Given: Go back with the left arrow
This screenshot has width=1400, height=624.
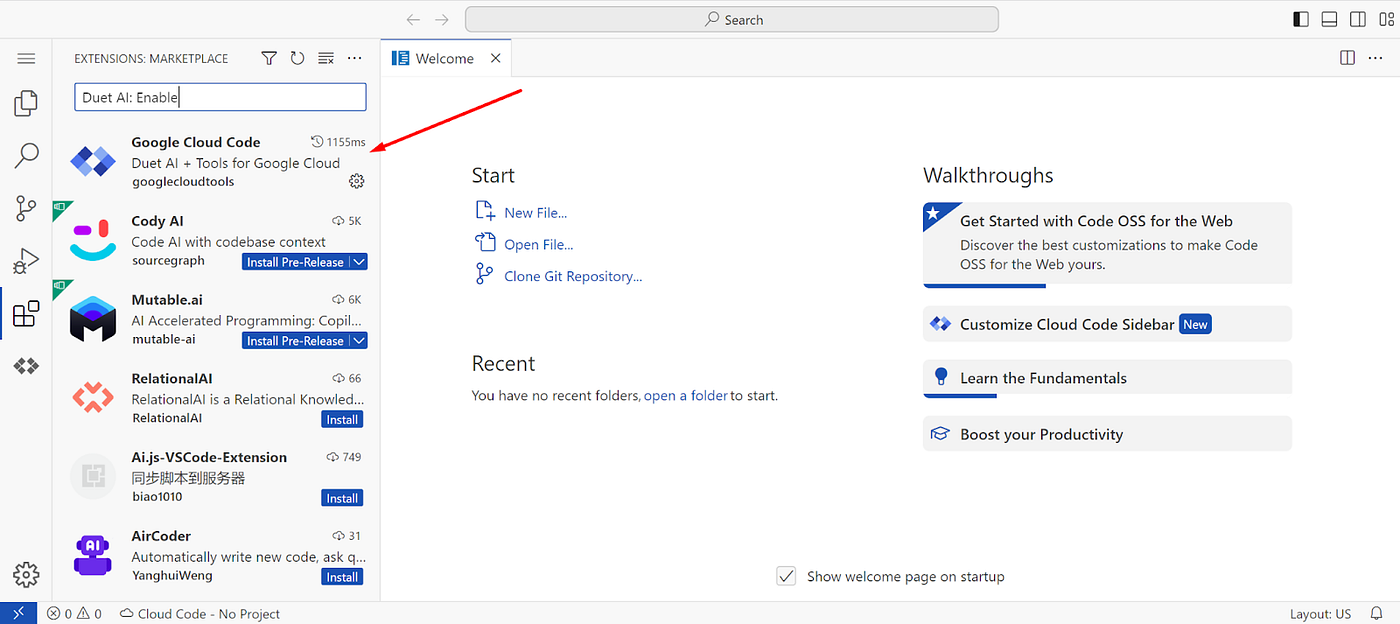Looking at the screenshot, I should [x=414, y=20].
